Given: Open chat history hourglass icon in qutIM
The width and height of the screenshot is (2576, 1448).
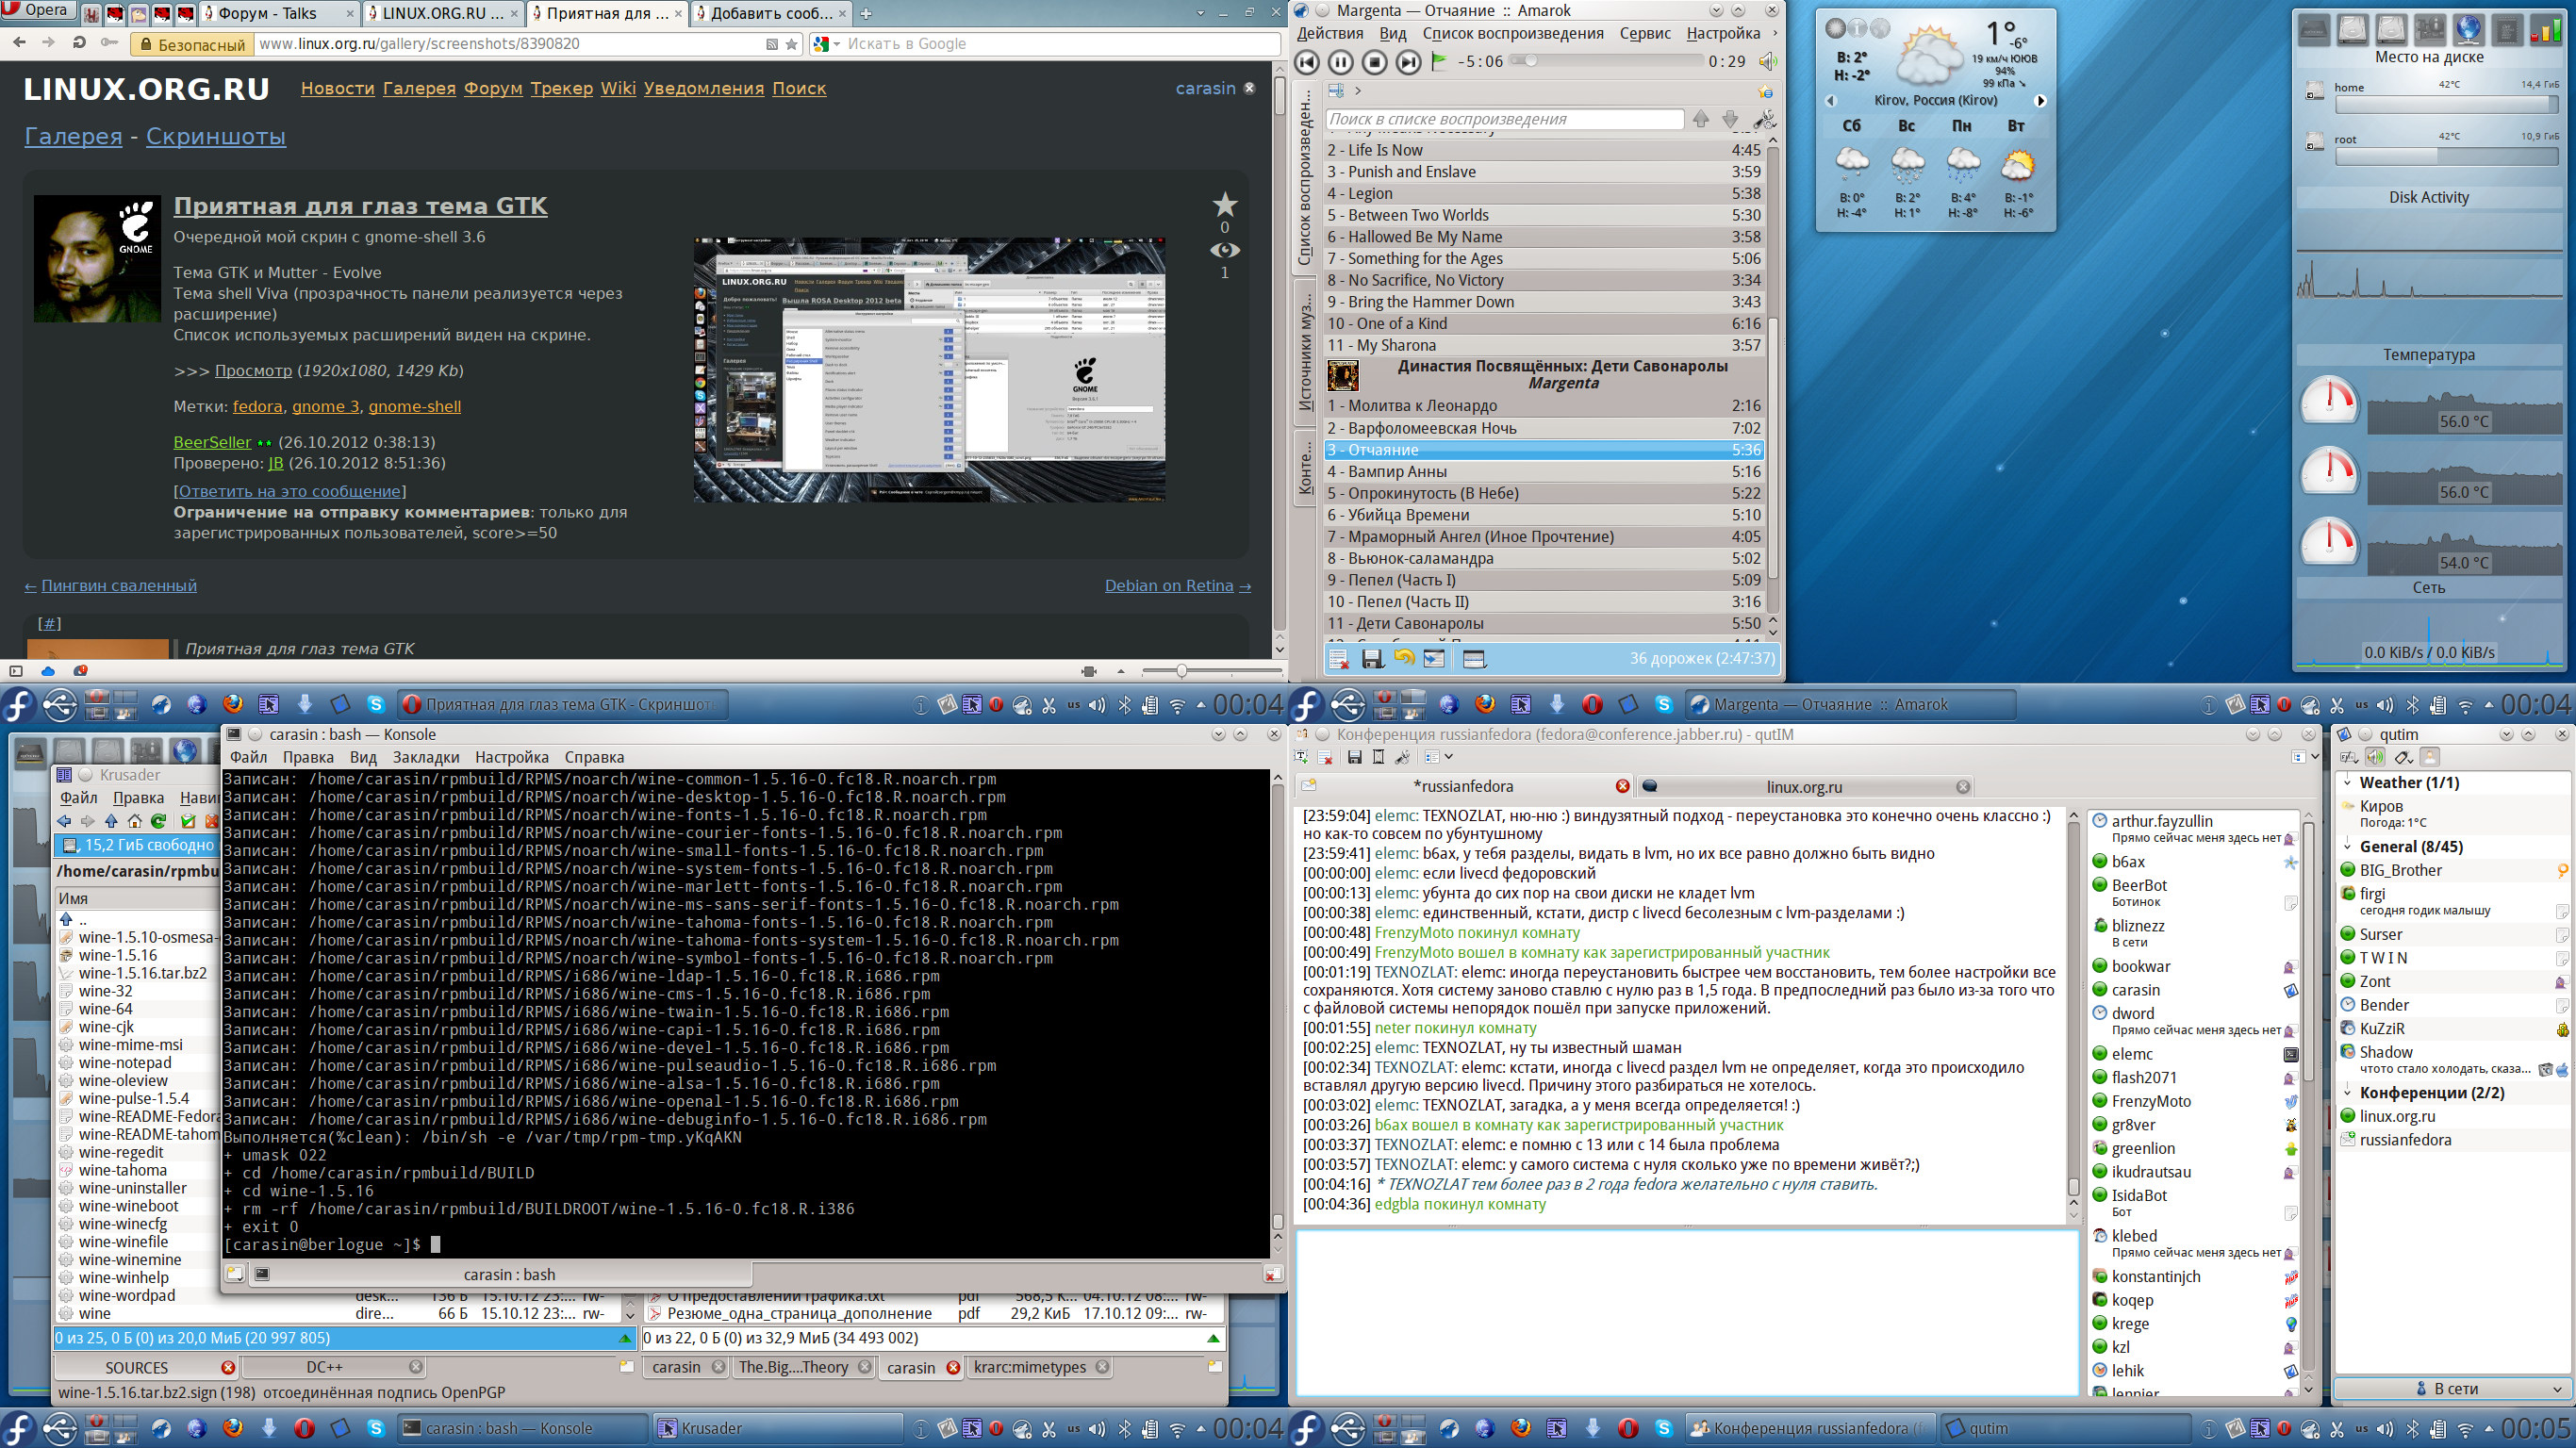Looking at the screenshot, I should [x=1378, y=757].
